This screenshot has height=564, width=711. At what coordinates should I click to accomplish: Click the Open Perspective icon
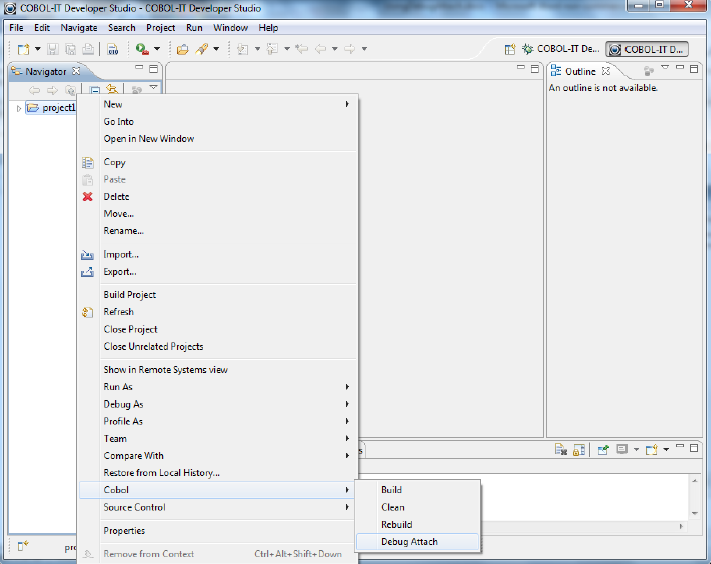pyautogui.click(x=510, y=49)
